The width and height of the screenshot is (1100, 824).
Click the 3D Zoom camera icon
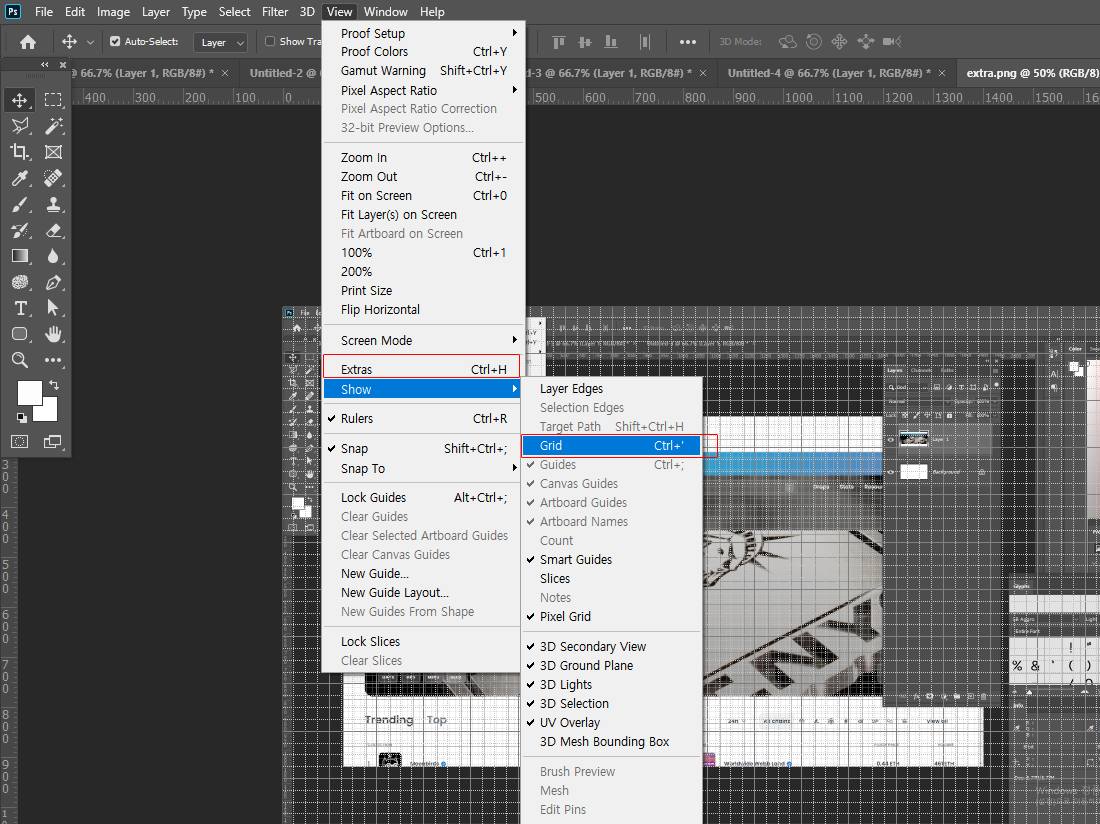coord(892,42)
